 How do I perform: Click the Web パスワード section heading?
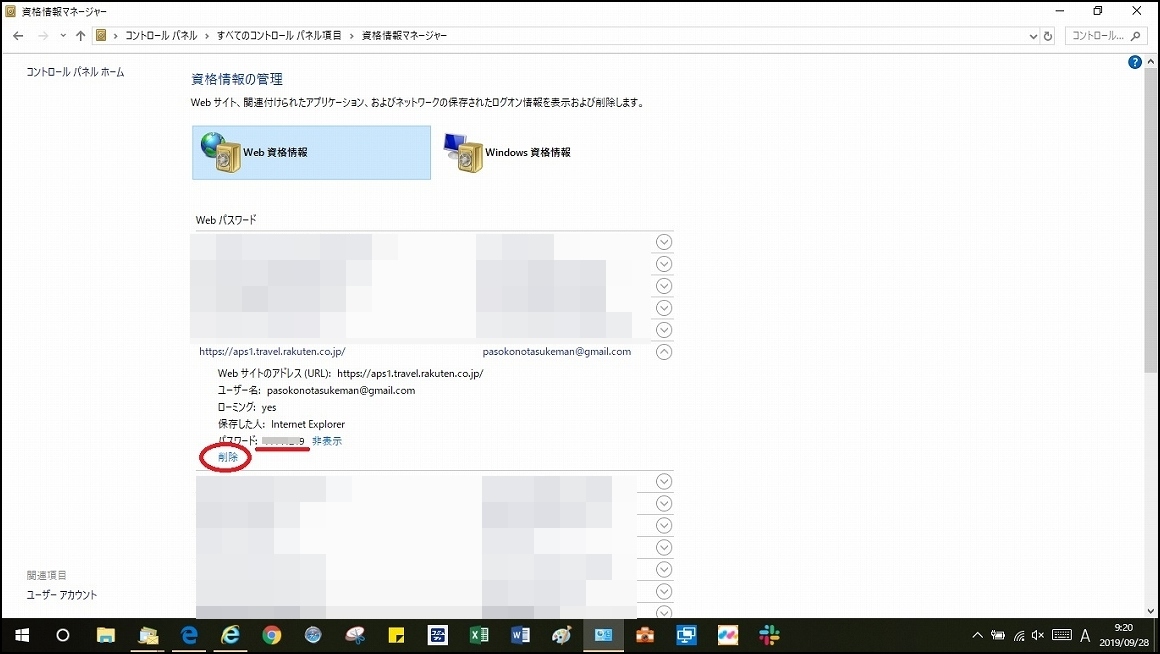226,220
